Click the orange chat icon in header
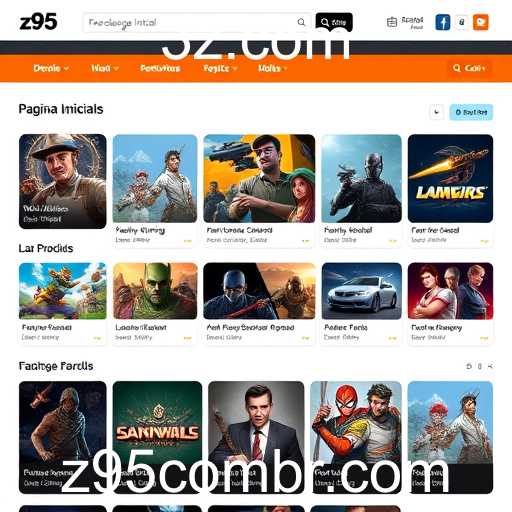This screenshot has width=512, height=512. click(481, 22)
